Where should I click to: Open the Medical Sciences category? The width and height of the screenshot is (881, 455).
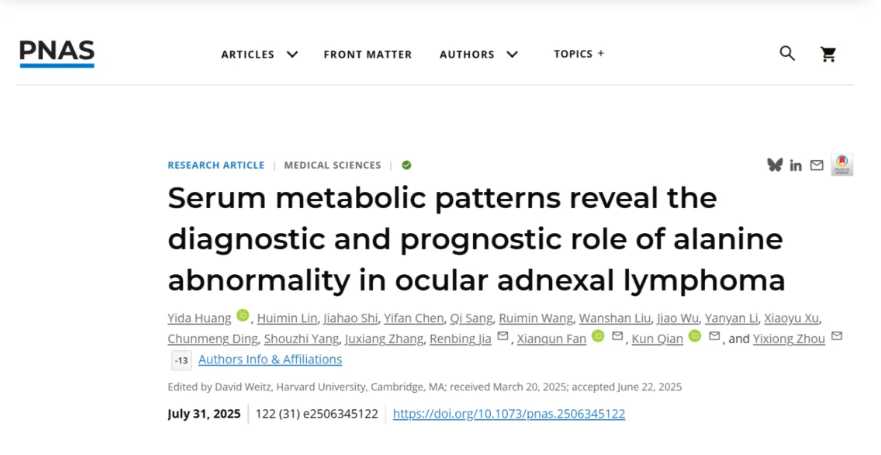pos(332,165)
